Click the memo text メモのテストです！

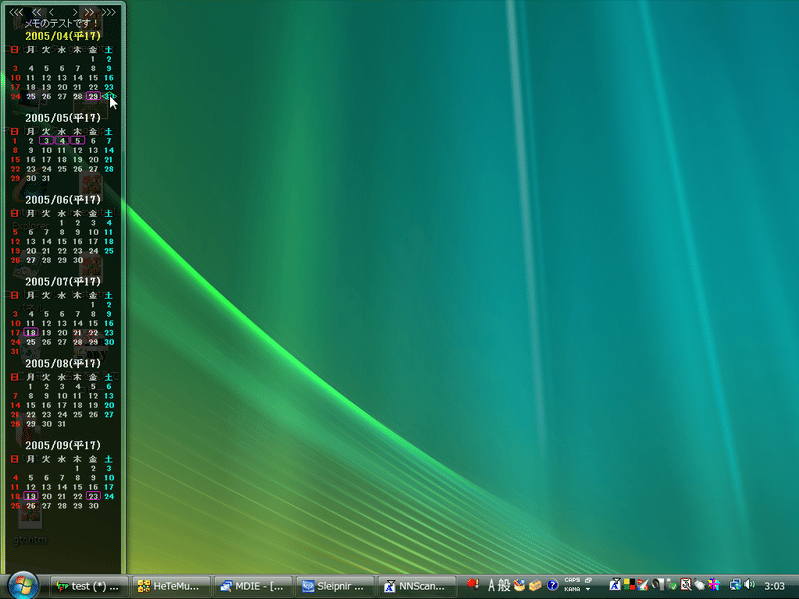click(x=61, y=23)
